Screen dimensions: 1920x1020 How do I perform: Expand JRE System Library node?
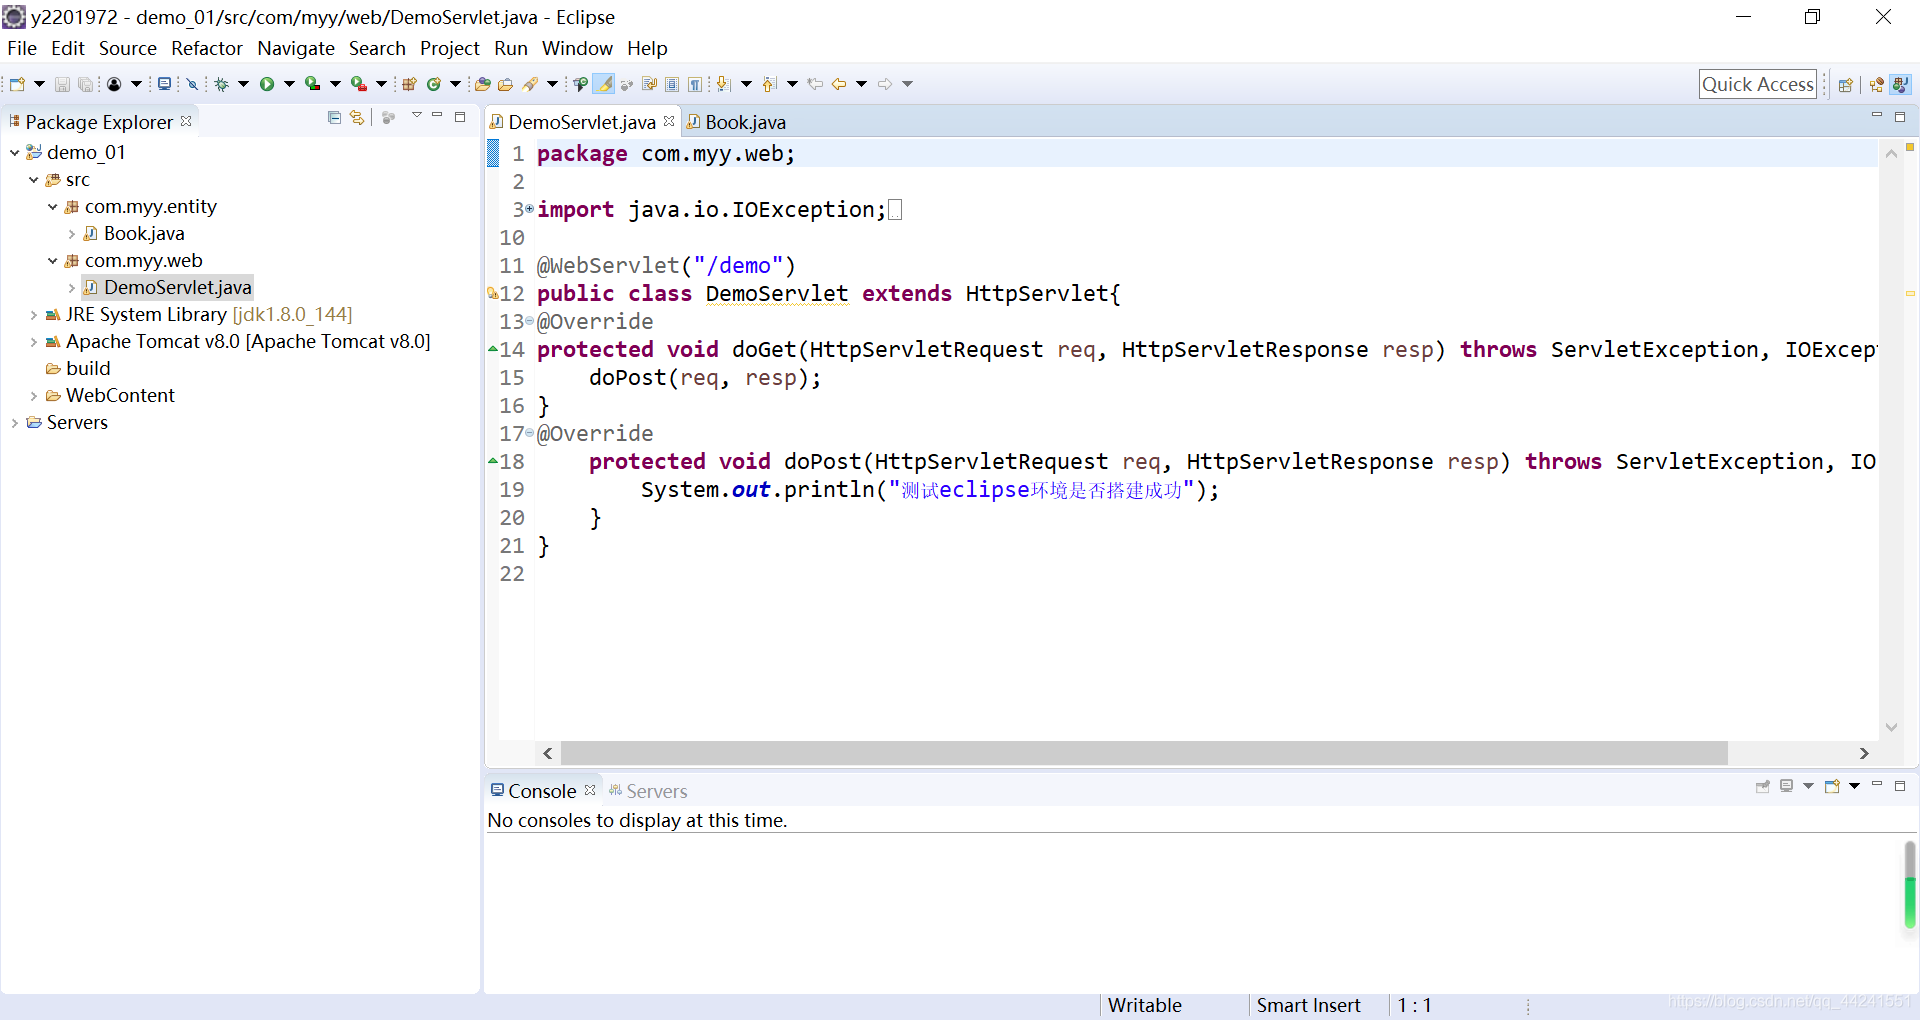pos(33,315)
